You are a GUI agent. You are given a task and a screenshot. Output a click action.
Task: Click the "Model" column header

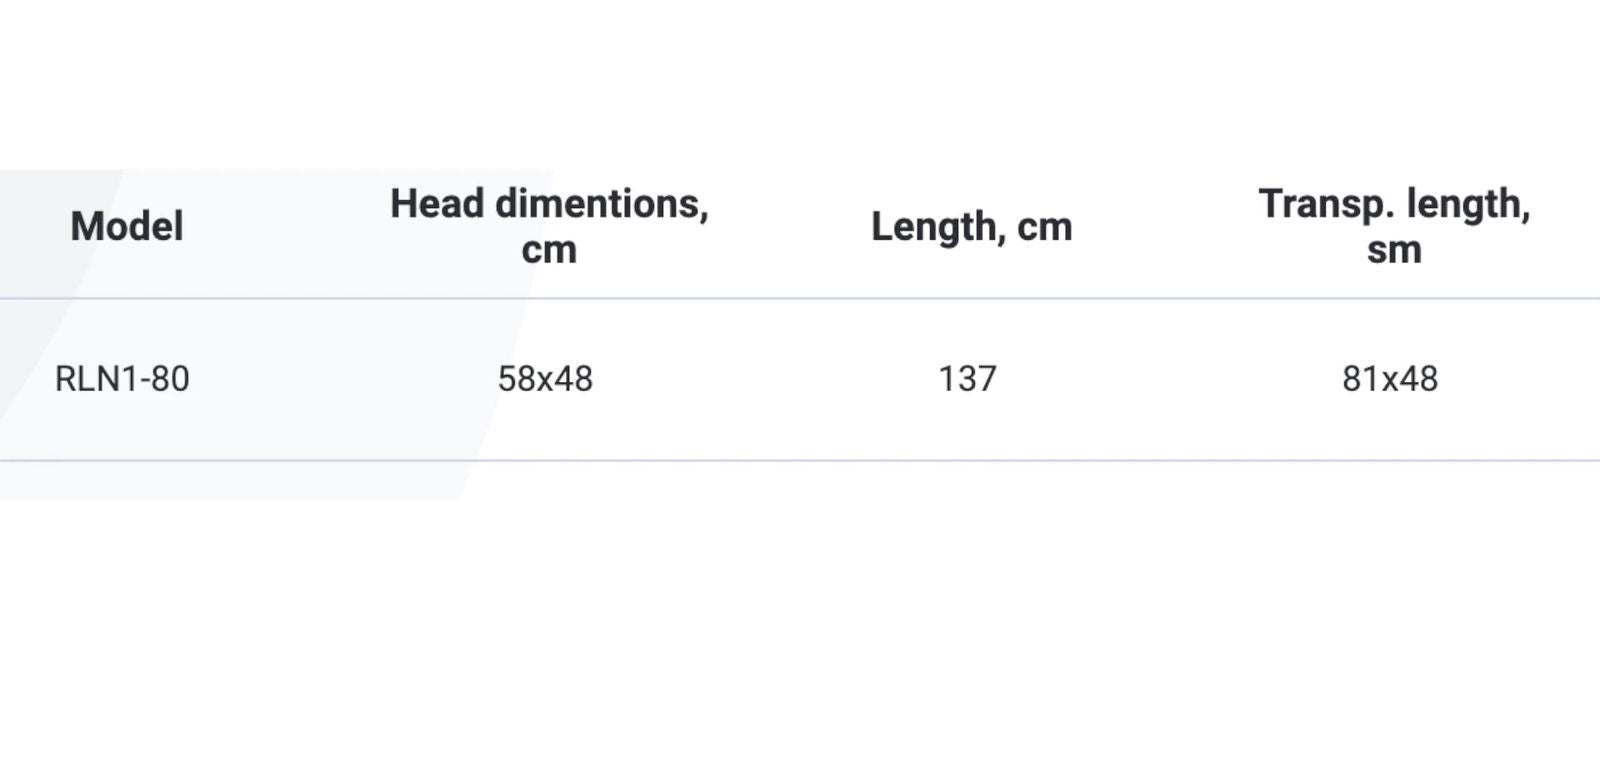127,227
